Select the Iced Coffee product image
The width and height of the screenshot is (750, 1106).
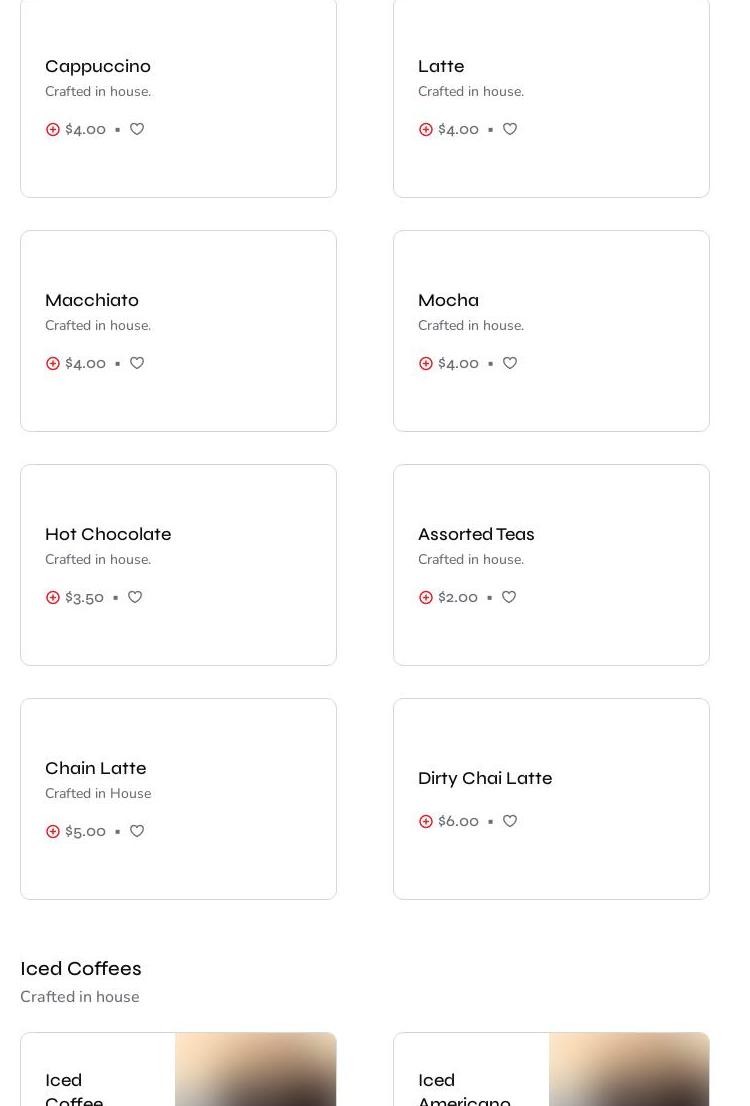255,1070
